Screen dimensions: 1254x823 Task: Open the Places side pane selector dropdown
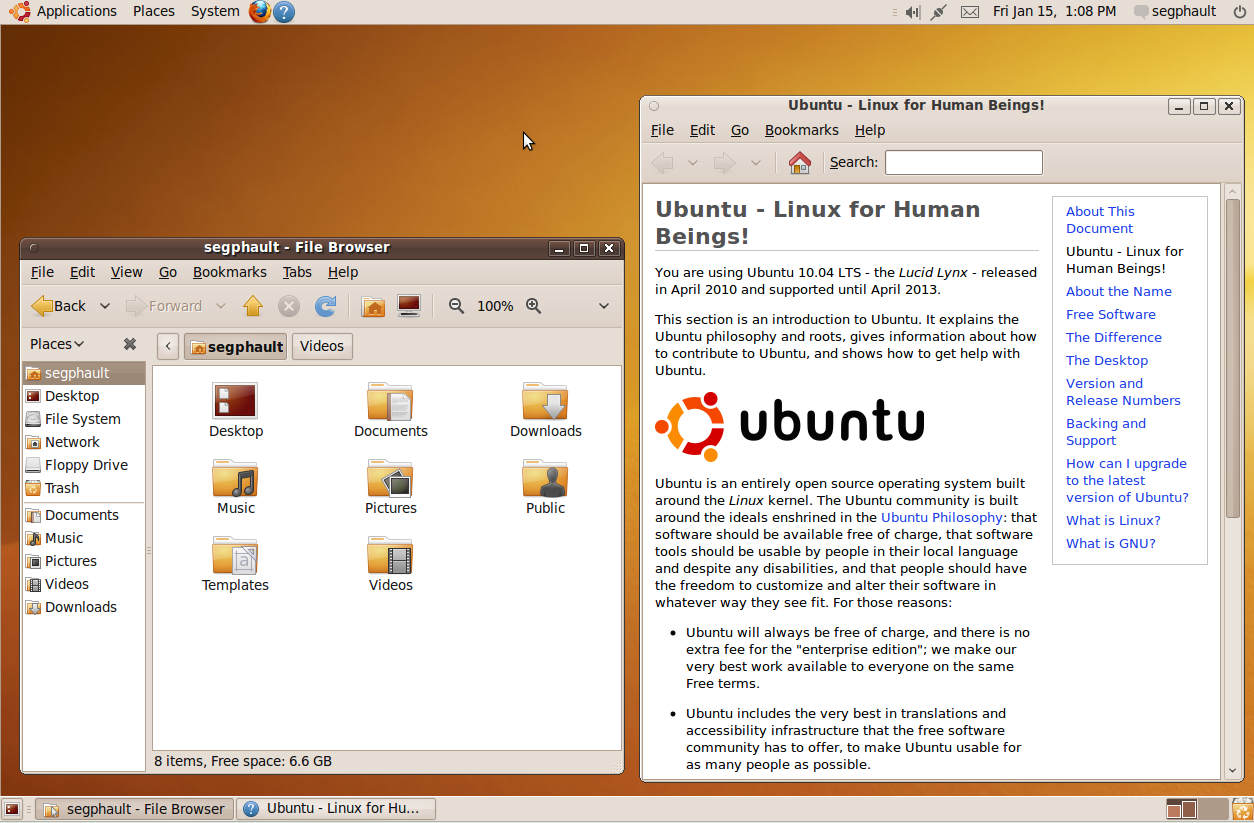tap(57, 344)
